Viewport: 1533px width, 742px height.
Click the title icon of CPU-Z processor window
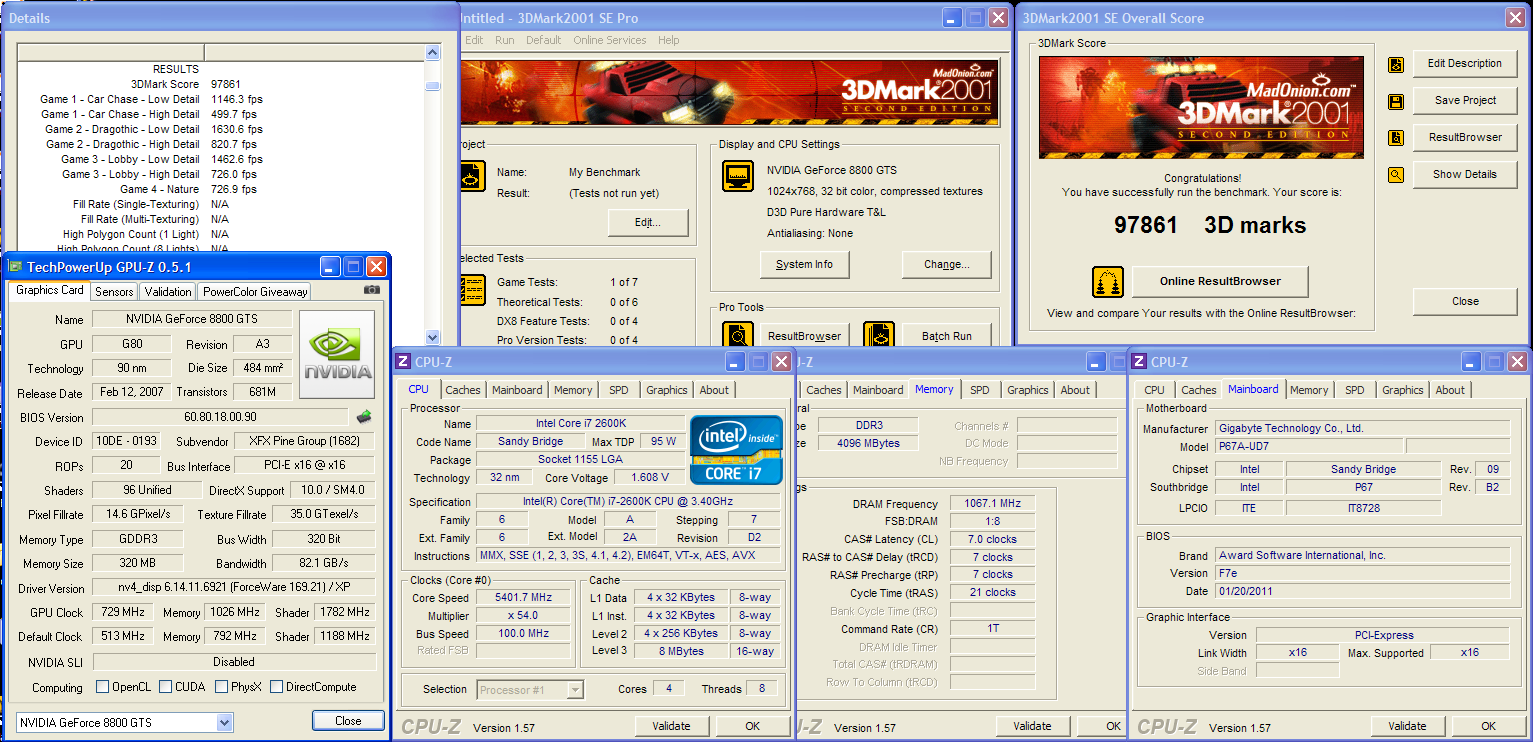[403, 362]
